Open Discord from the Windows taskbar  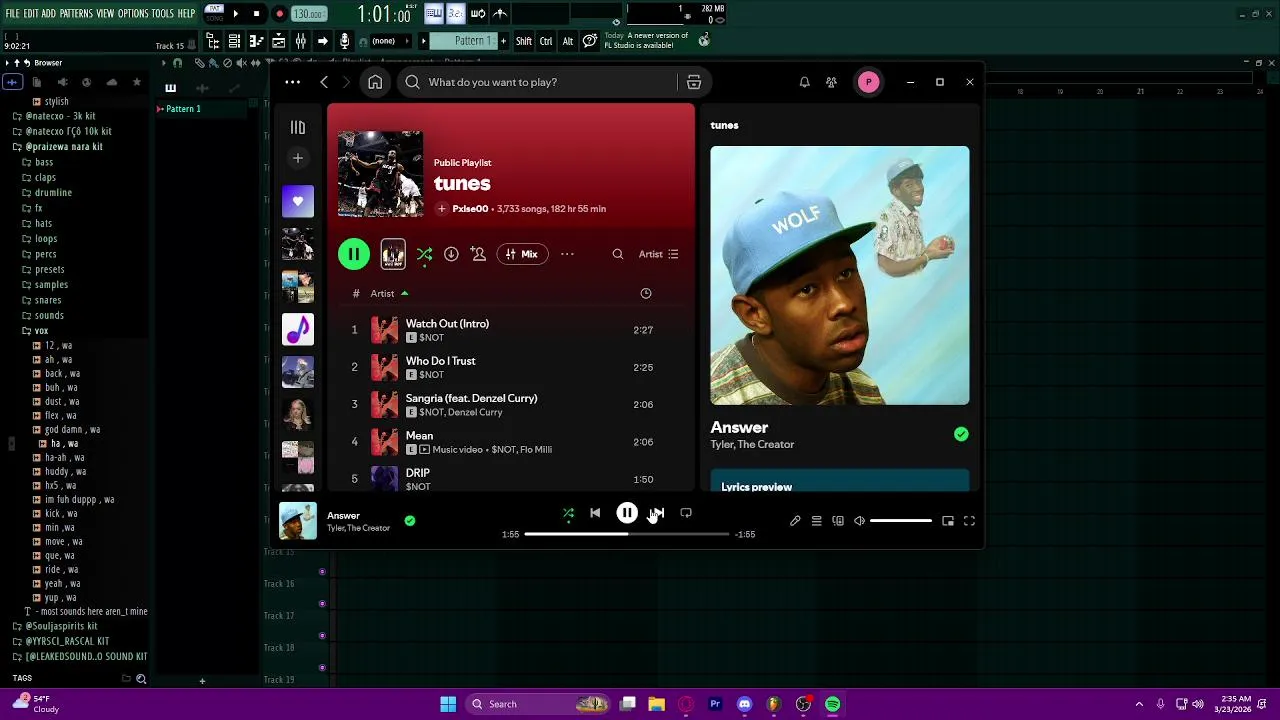(x=744, y=704)
